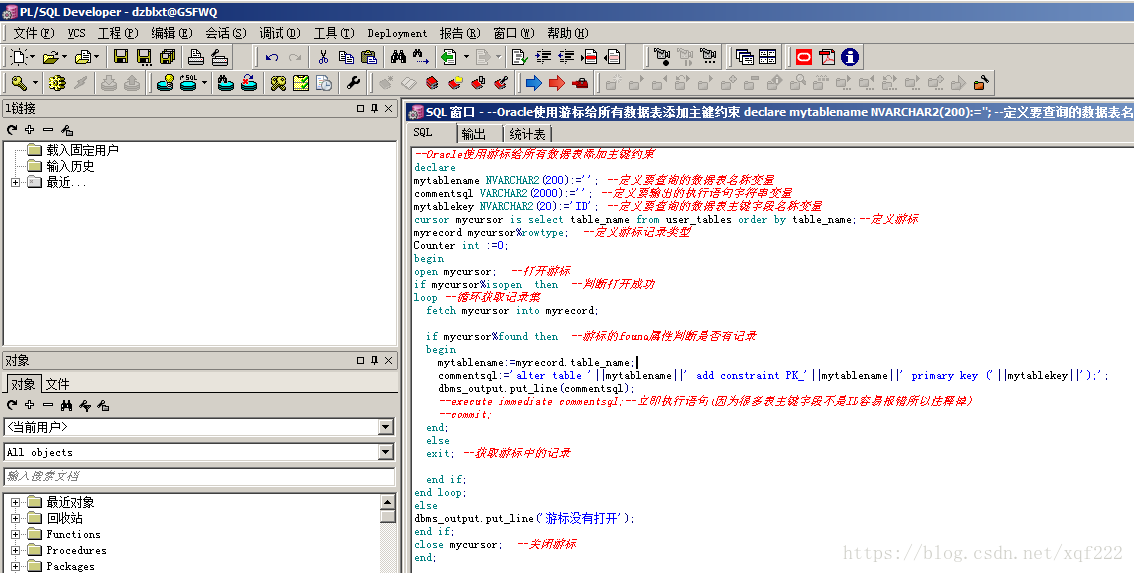The height and width of the screenshot is (573, 1134).
Task: Click binoculars find icon in 对象 panel
Action: 67,405
